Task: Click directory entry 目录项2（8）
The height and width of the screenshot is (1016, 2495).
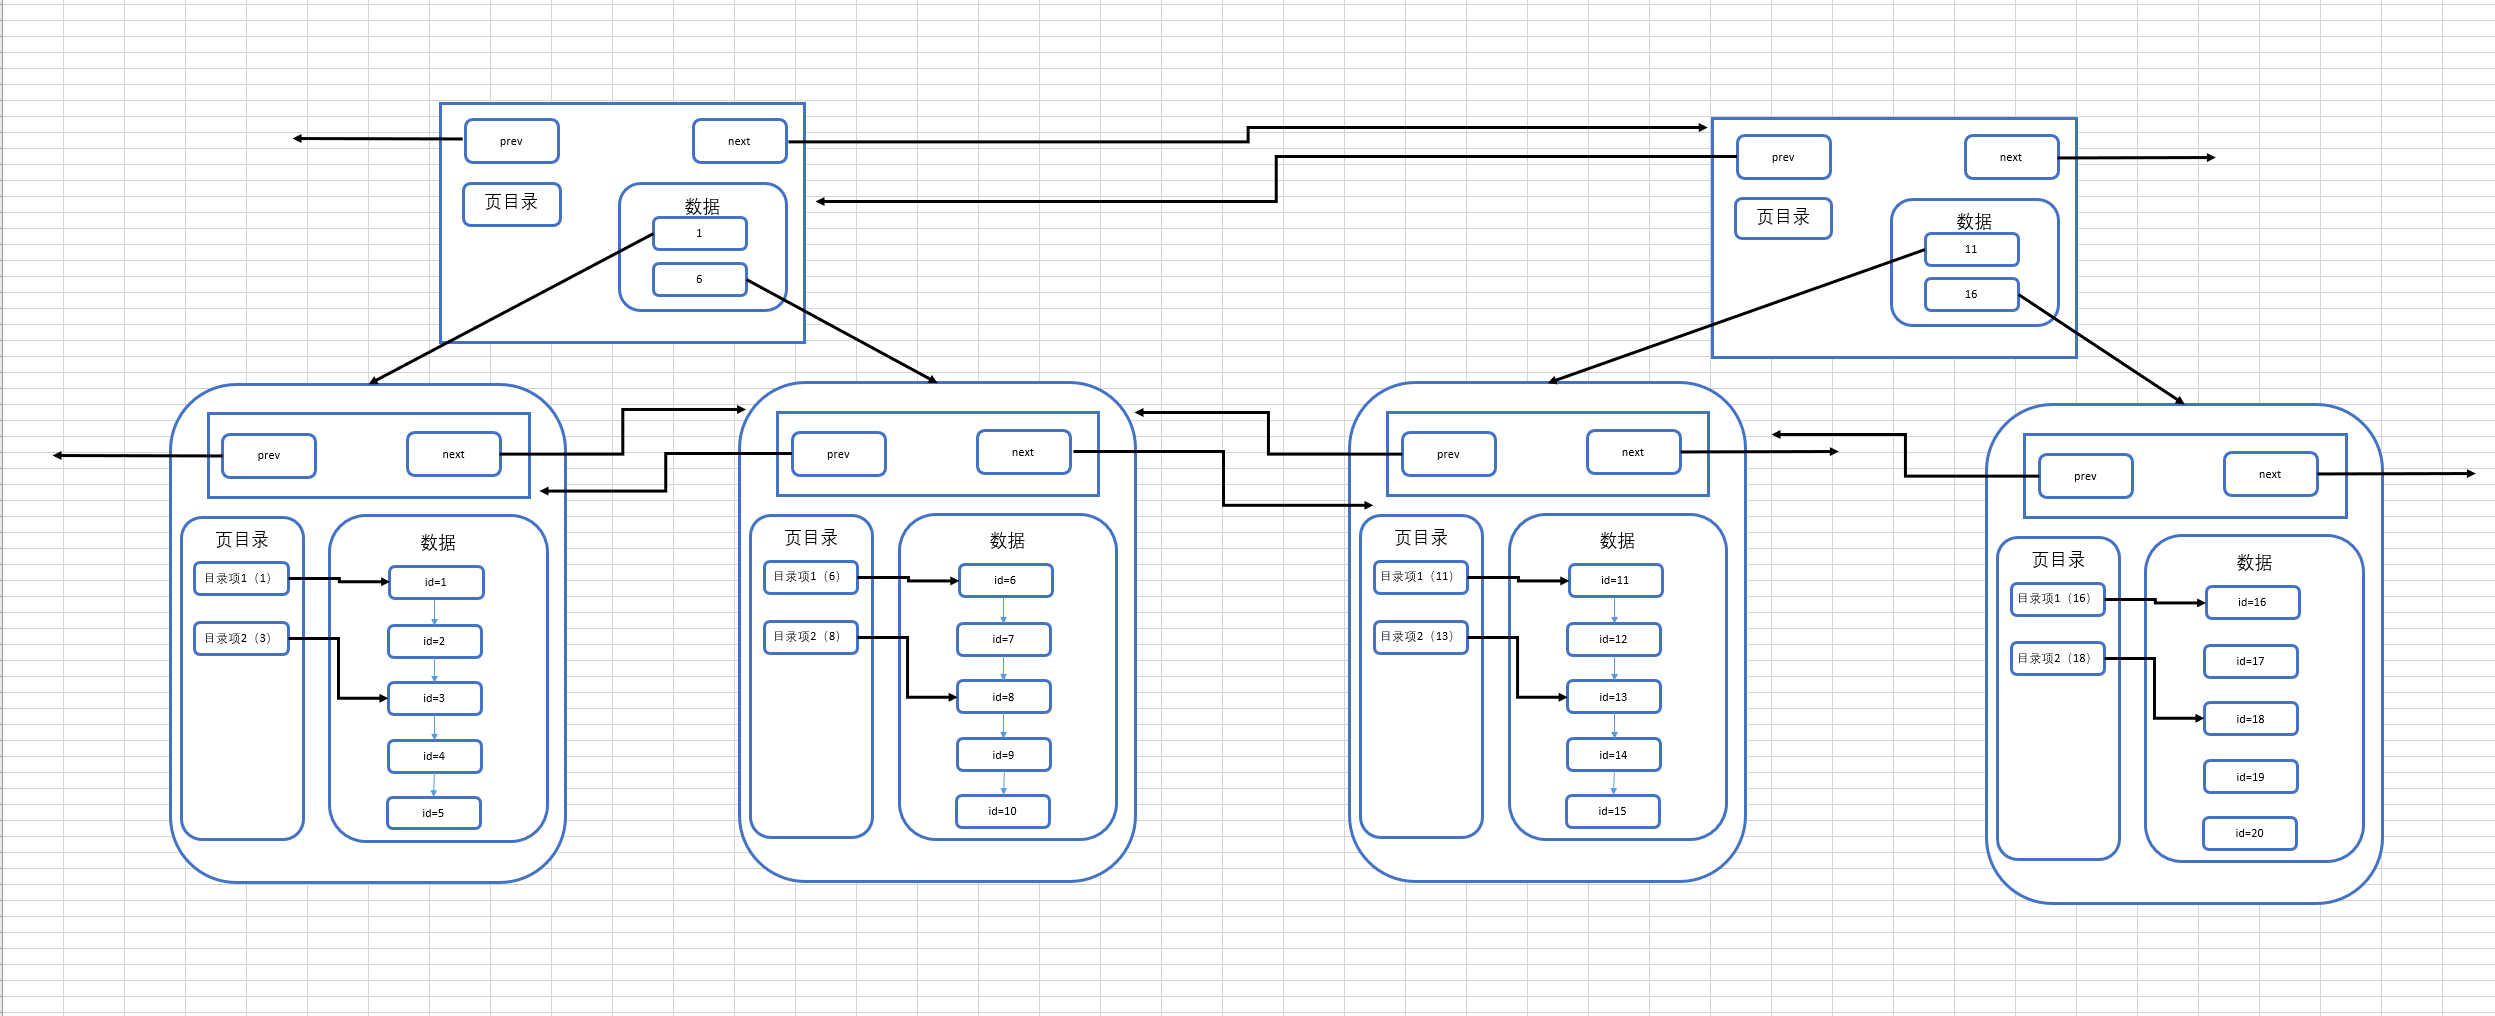Action: pos(810,637)
